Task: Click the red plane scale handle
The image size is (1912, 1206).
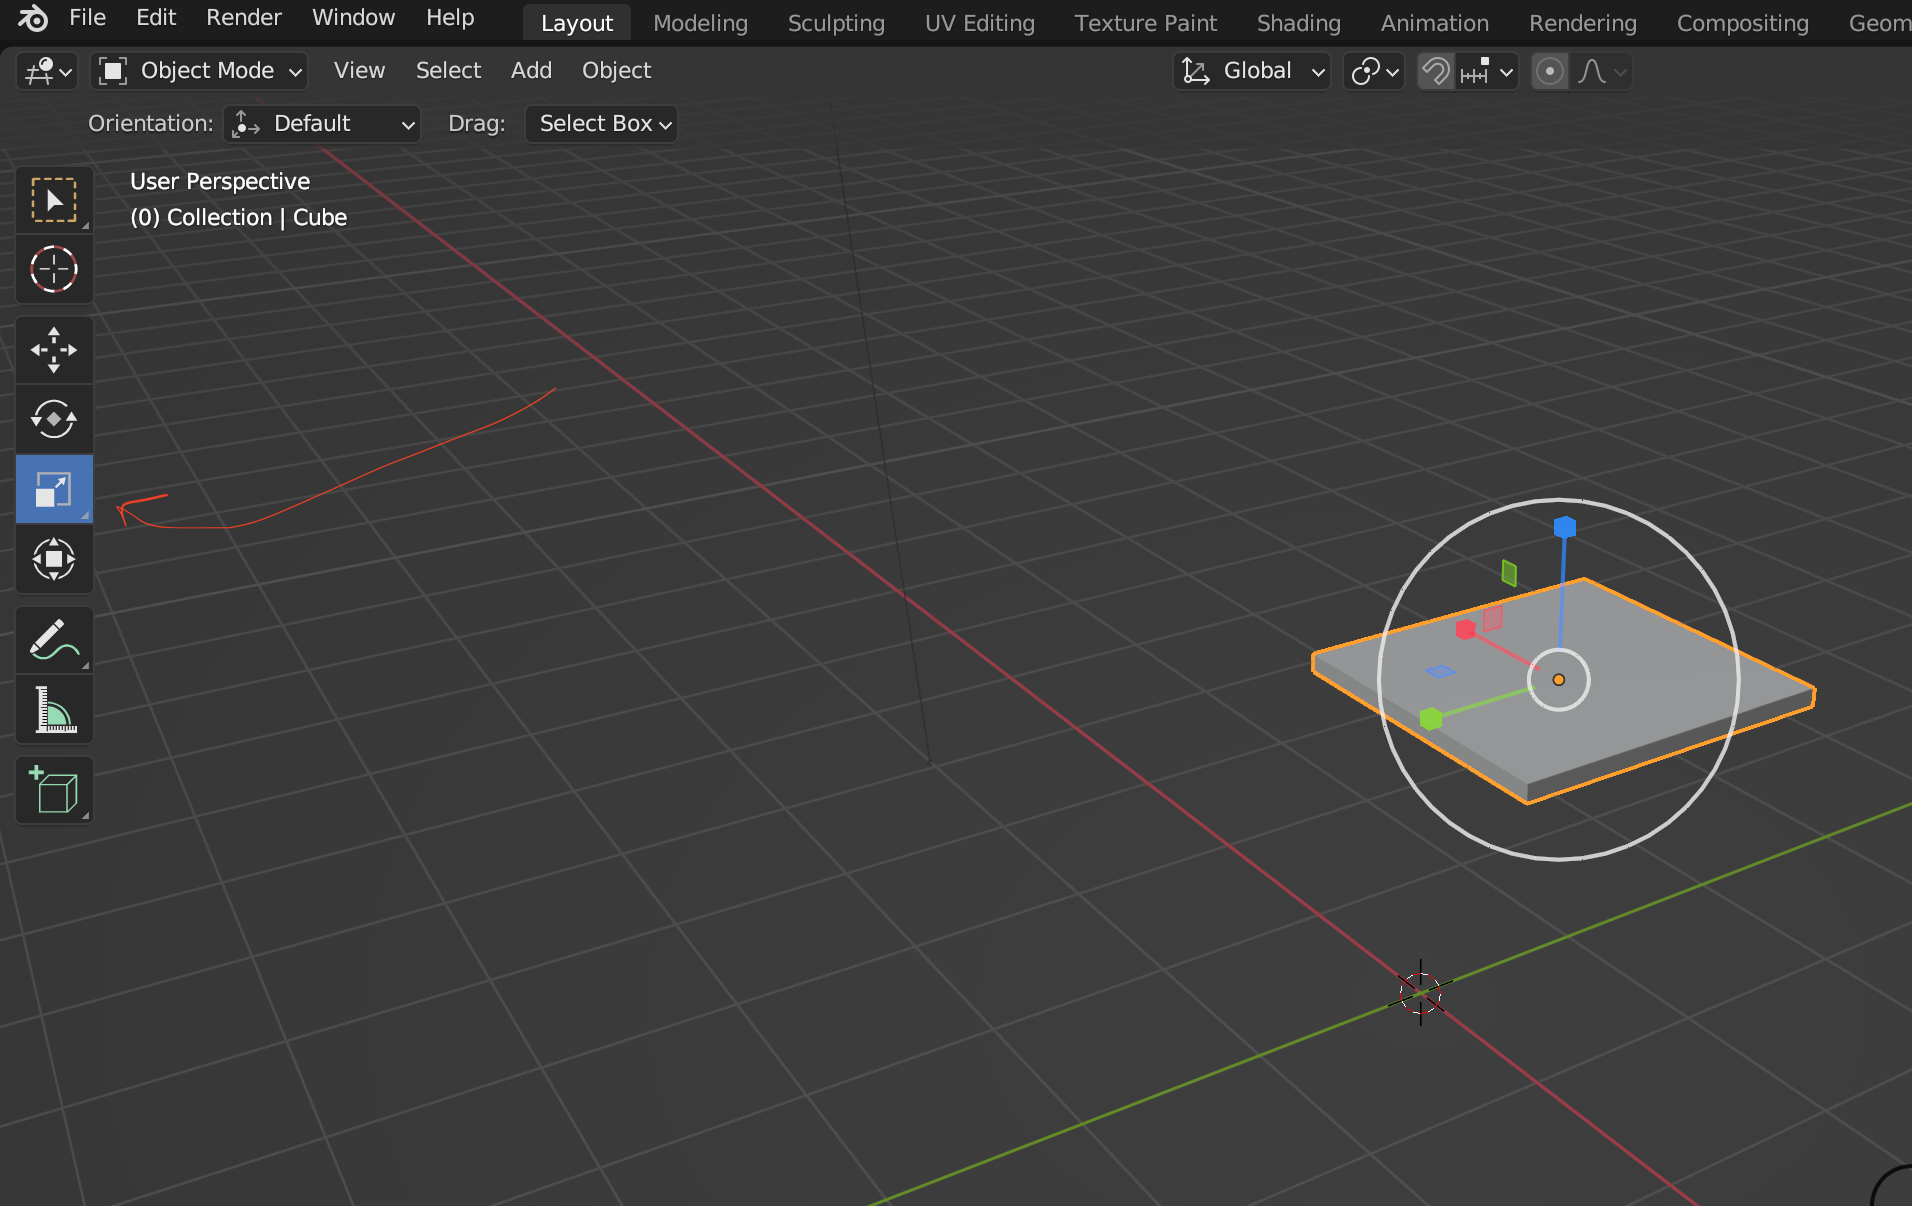Action: (1493, 619)
